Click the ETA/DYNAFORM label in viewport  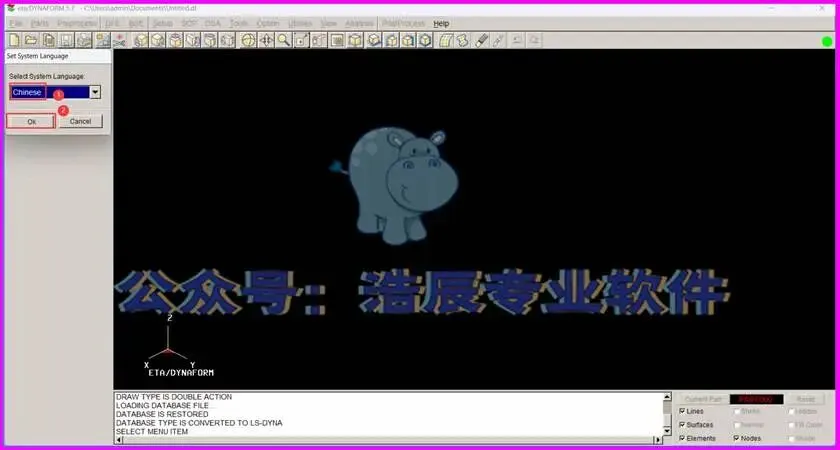181,373
